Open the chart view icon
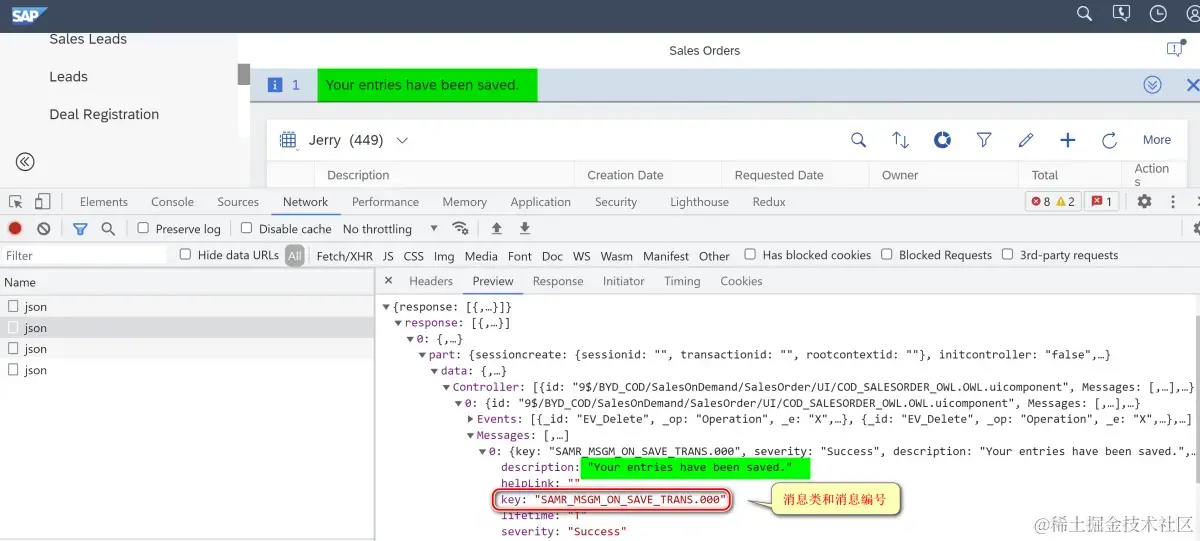 (942, 140)
